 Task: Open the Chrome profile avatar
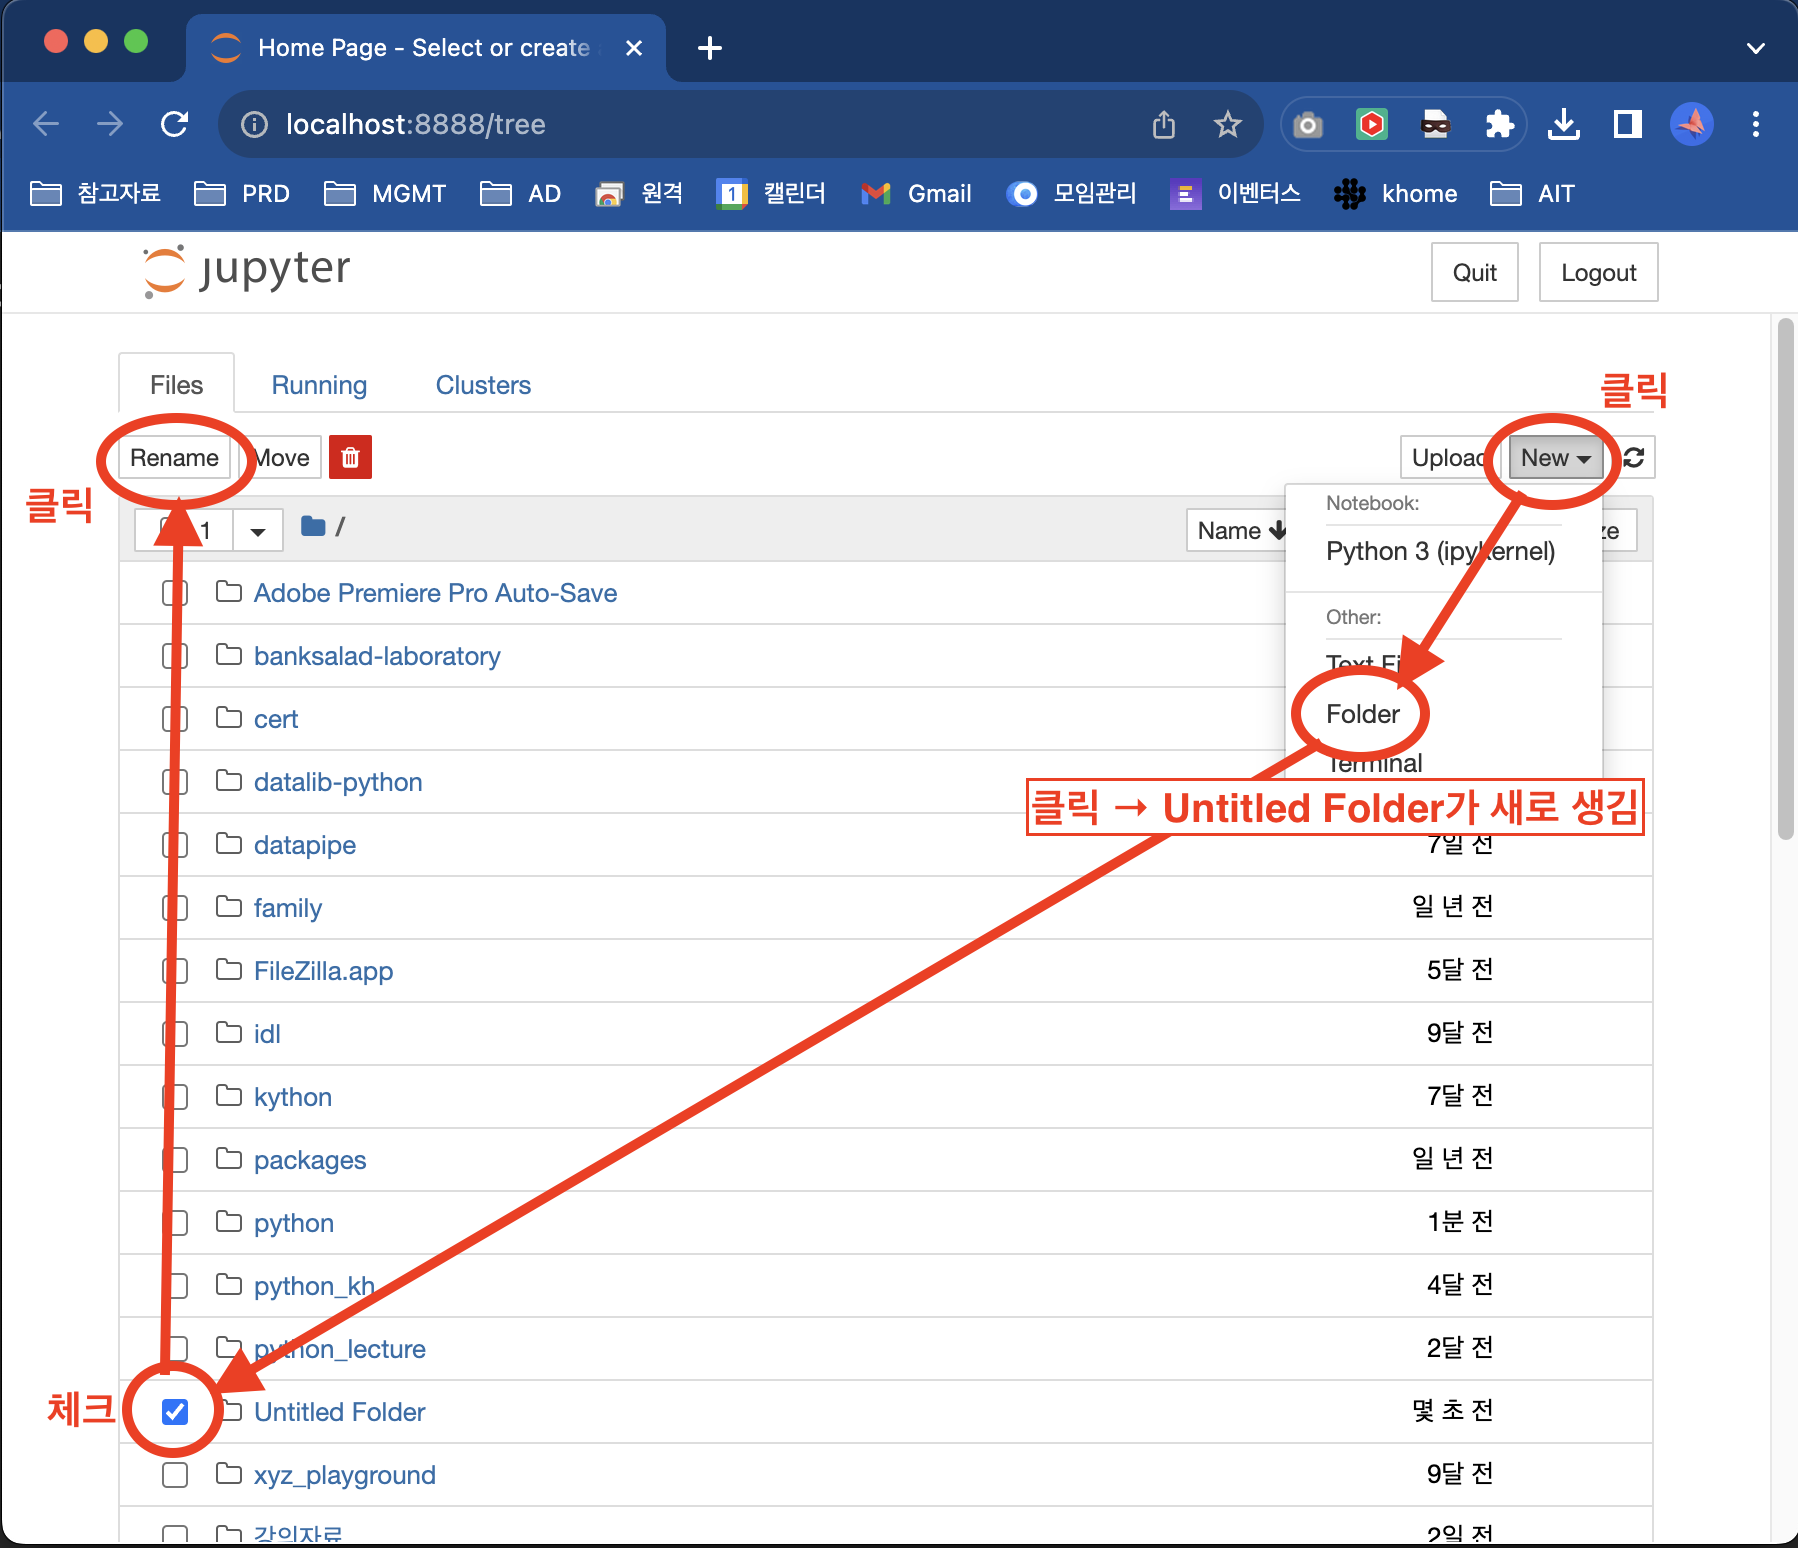coord(1692,124)
